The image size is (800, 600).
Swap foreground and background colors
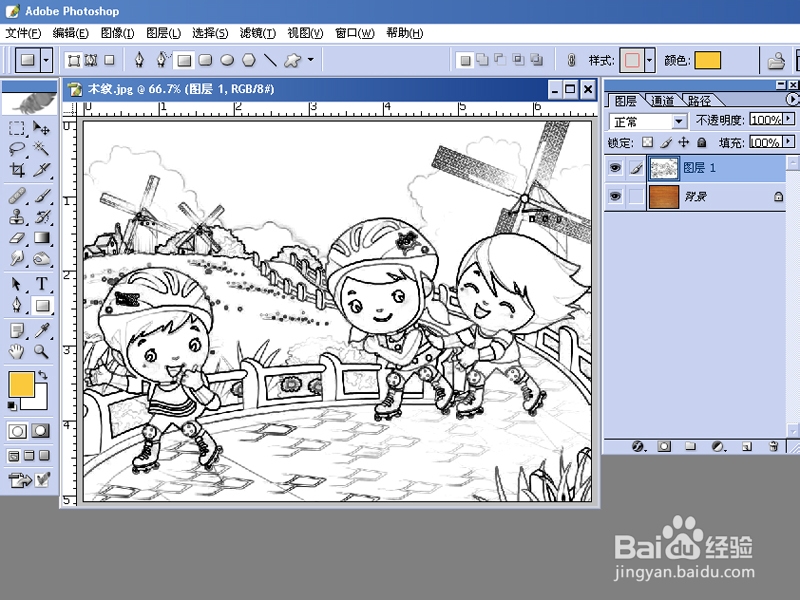42,375
